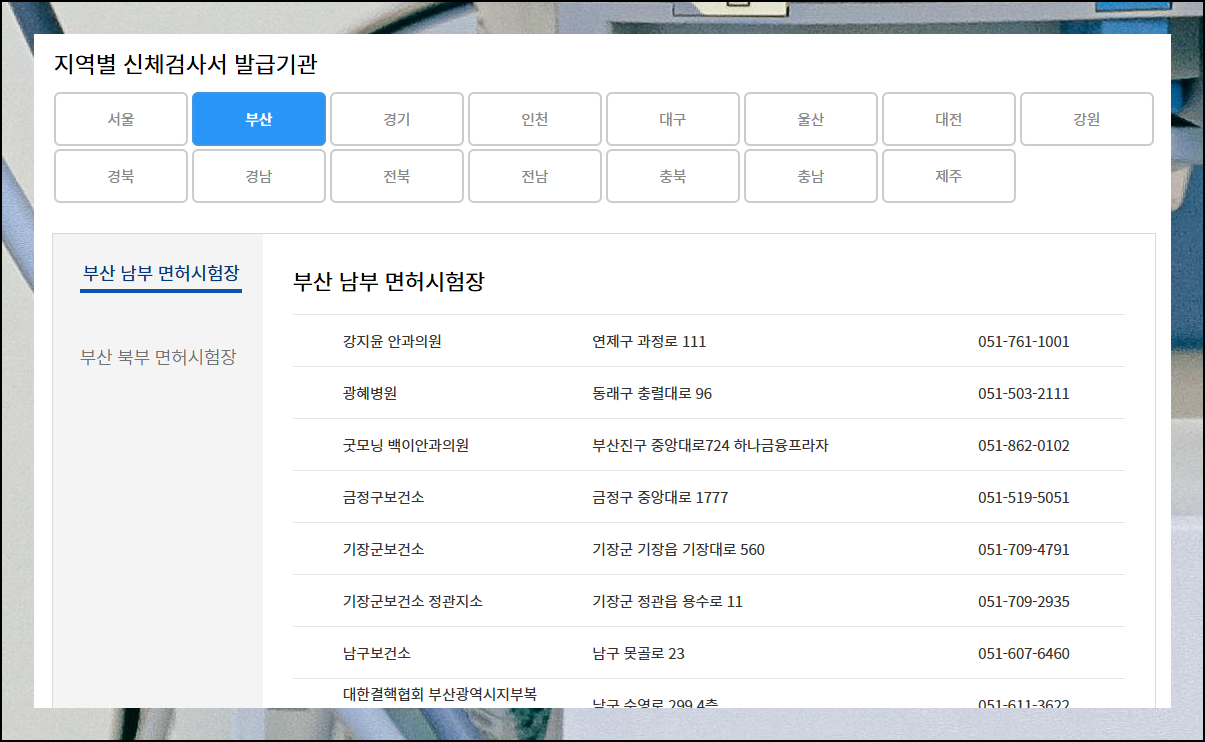Choose the 경기 region button
Image resolution: width=1205 pixels, height=742 pixels.
point(397,119)
